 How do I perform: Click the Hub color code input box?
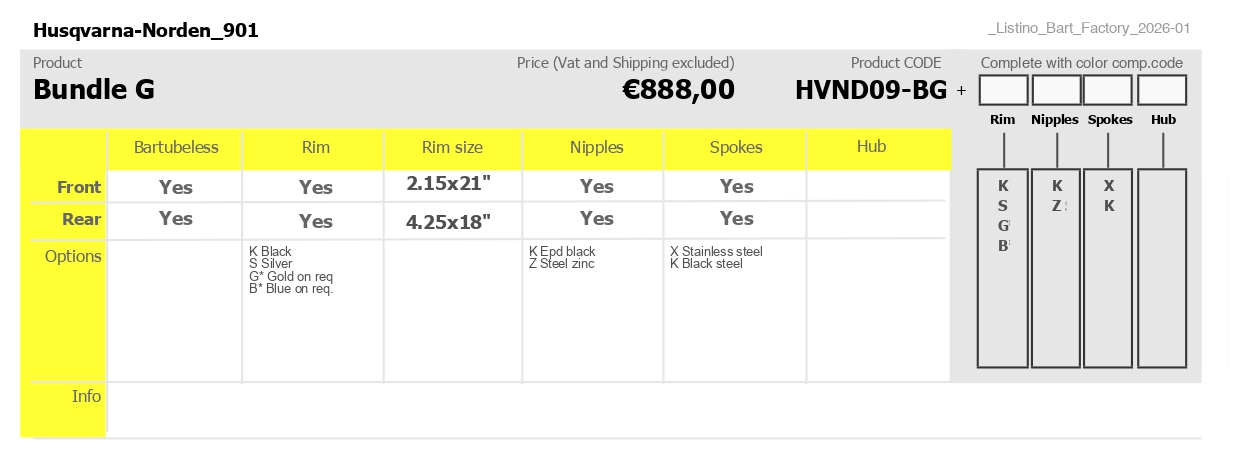coord(1162,90)
